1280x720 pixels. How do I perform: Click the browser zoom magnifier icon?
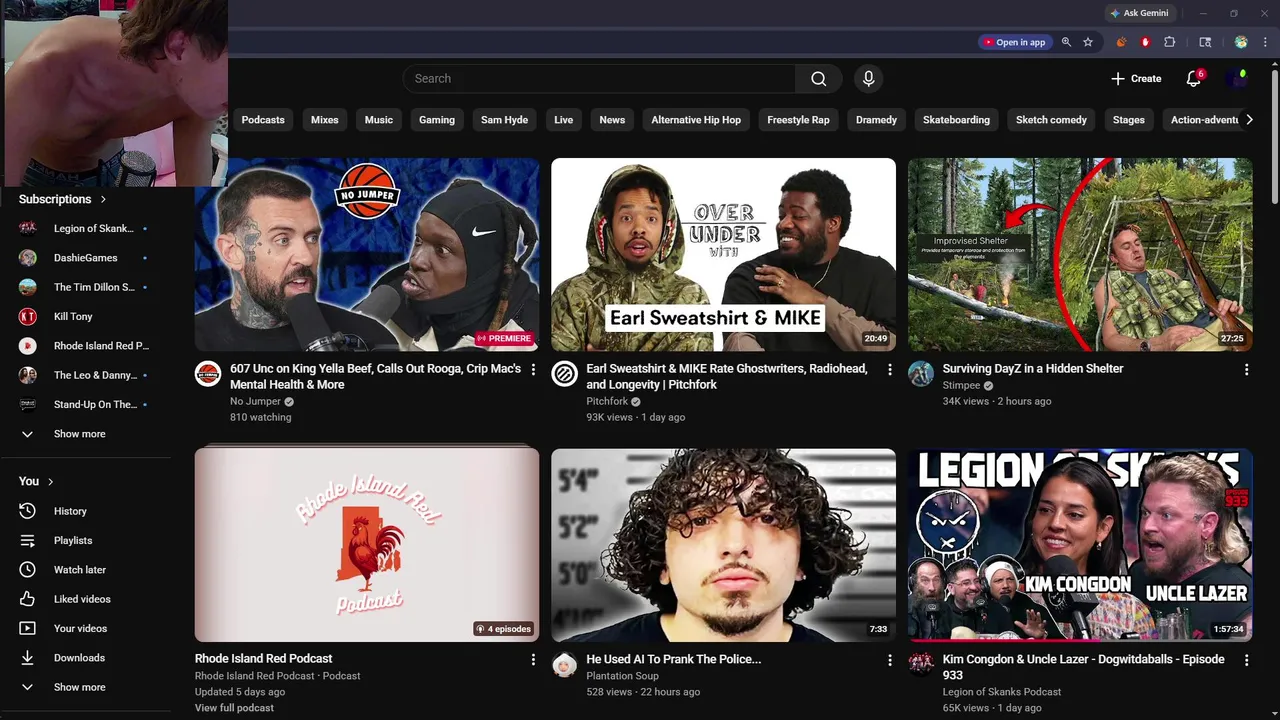1066,42
